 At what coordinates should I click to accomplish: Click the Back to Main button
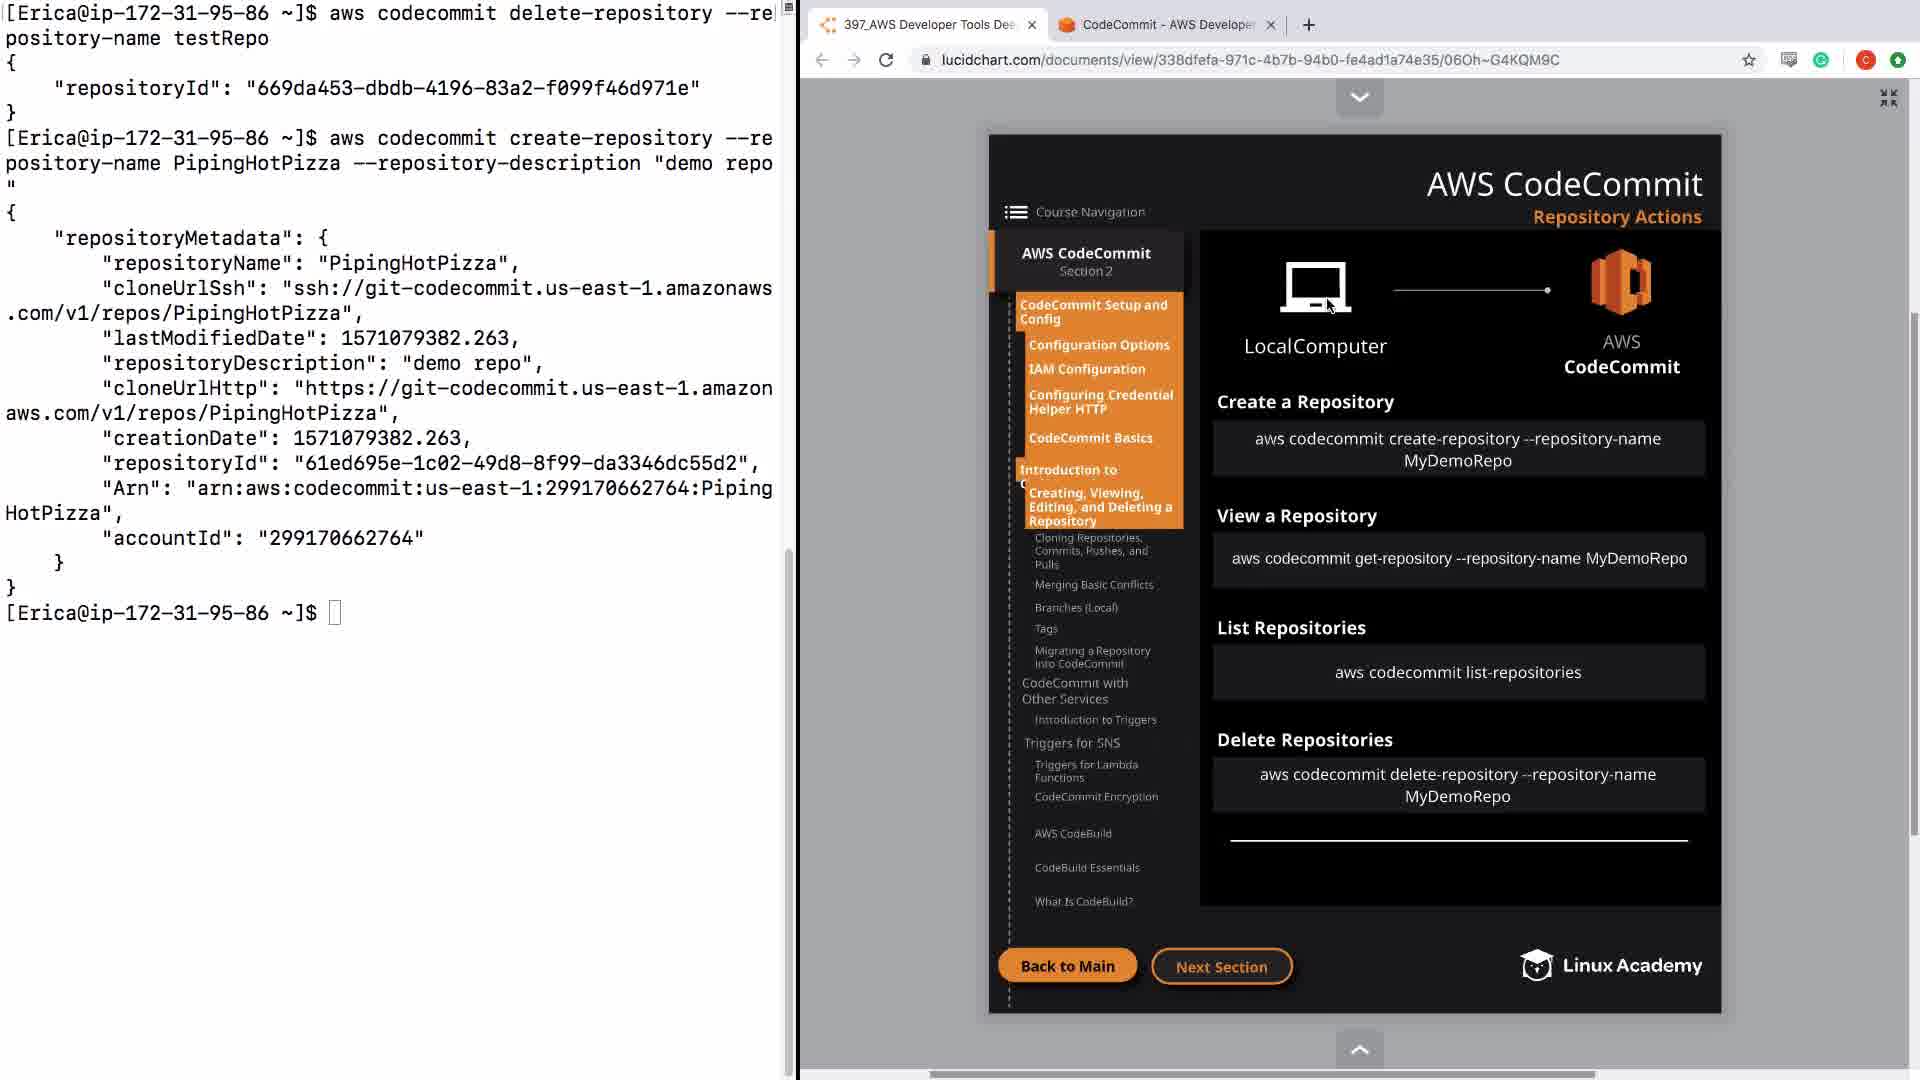1067,966
